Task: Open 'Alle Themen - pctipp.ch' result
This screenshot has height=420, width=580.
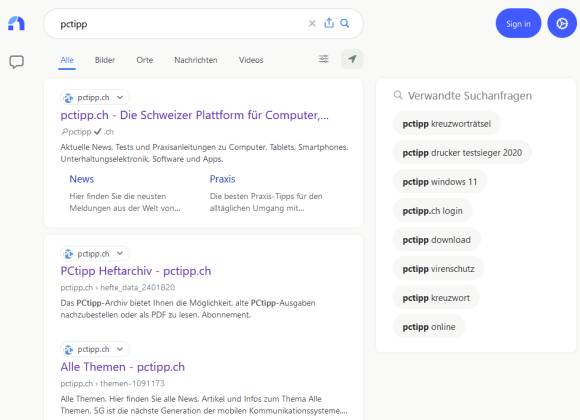Action: click(122, 367)
